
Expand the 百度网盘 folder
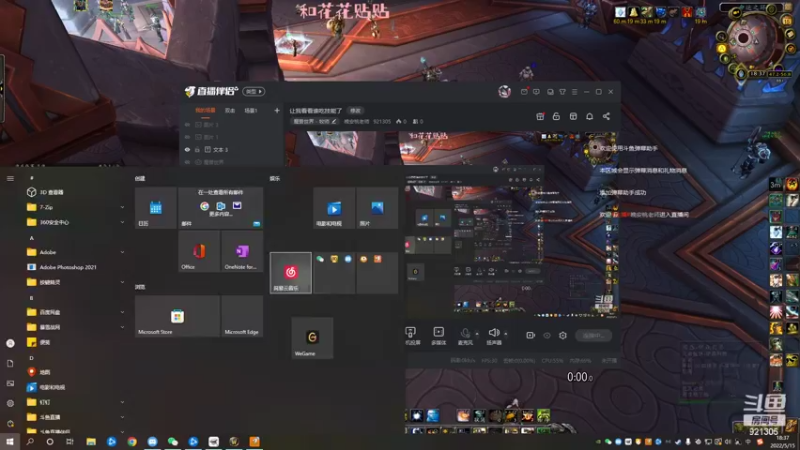(x=122, y=312)
